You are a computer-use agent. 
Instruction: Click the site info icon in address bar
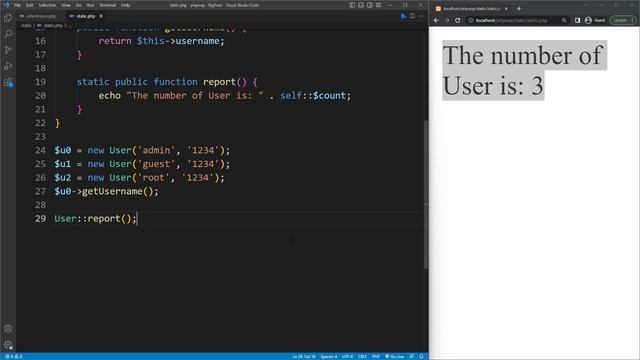(471, 20)
